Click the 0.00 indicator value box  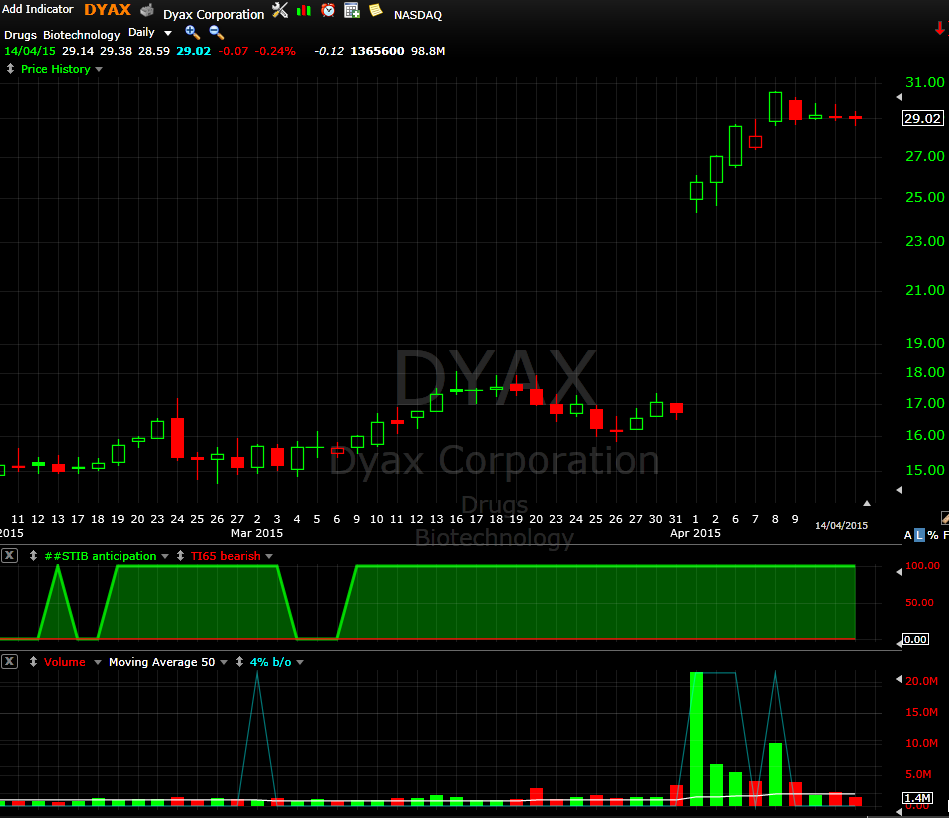(915, 639)
